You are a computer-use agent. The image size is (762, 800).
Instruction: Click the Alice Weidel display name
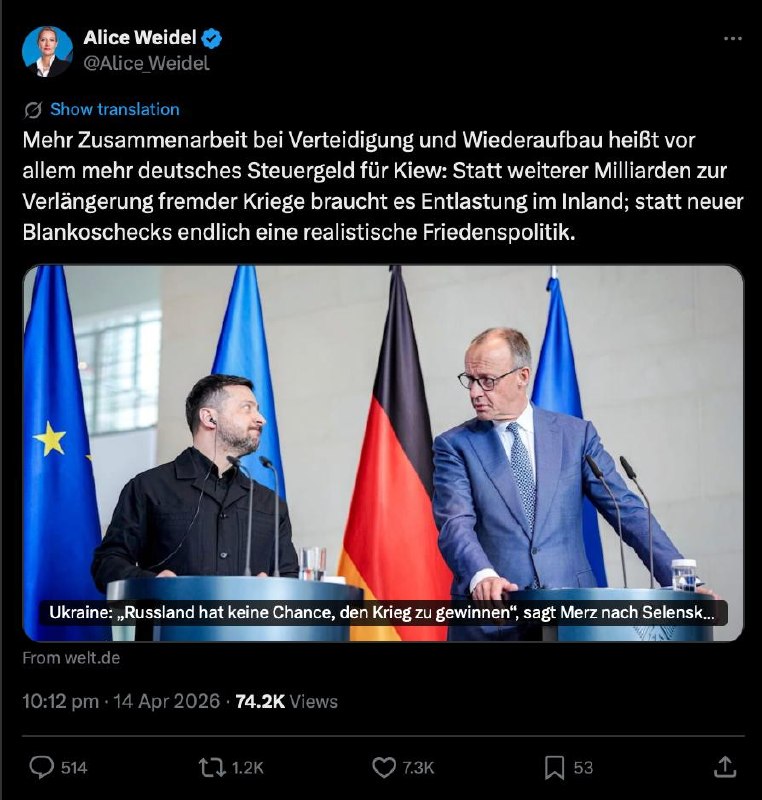point(140,37)
